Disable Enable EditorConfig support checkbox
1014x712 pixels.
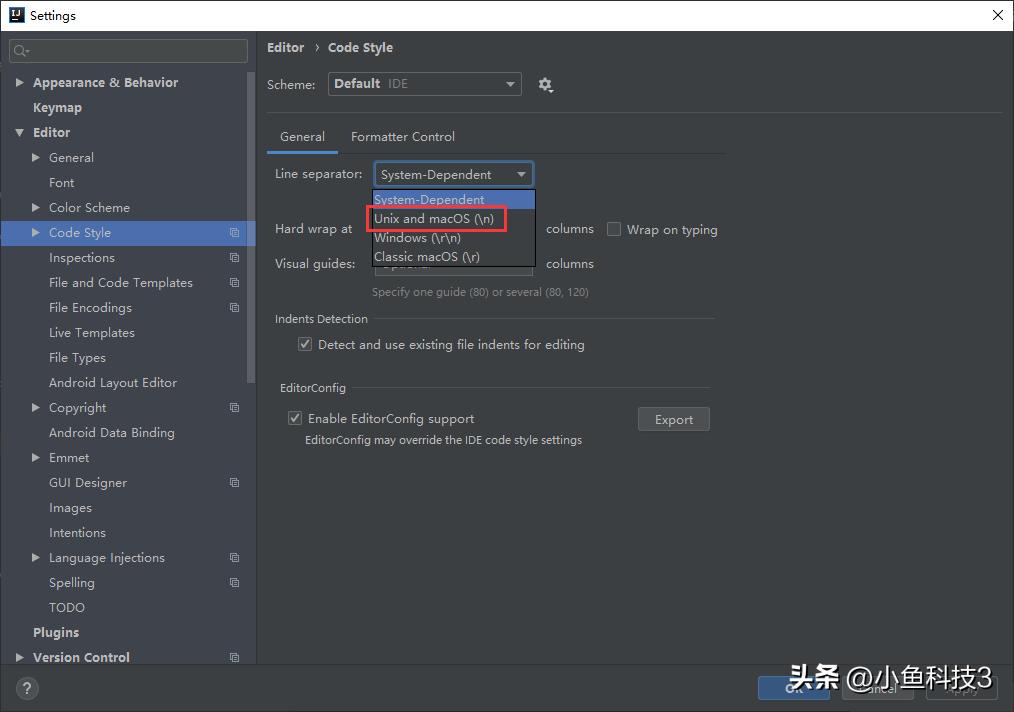pyautogui.click(x=295, y=418)
